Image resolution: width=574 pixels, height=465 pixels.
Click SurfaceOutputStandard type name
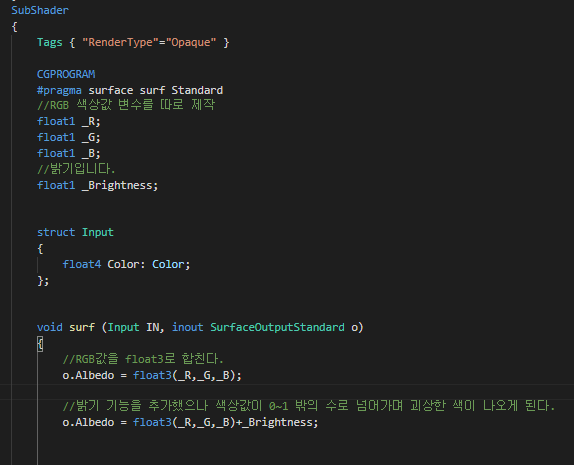click(277, 327)
